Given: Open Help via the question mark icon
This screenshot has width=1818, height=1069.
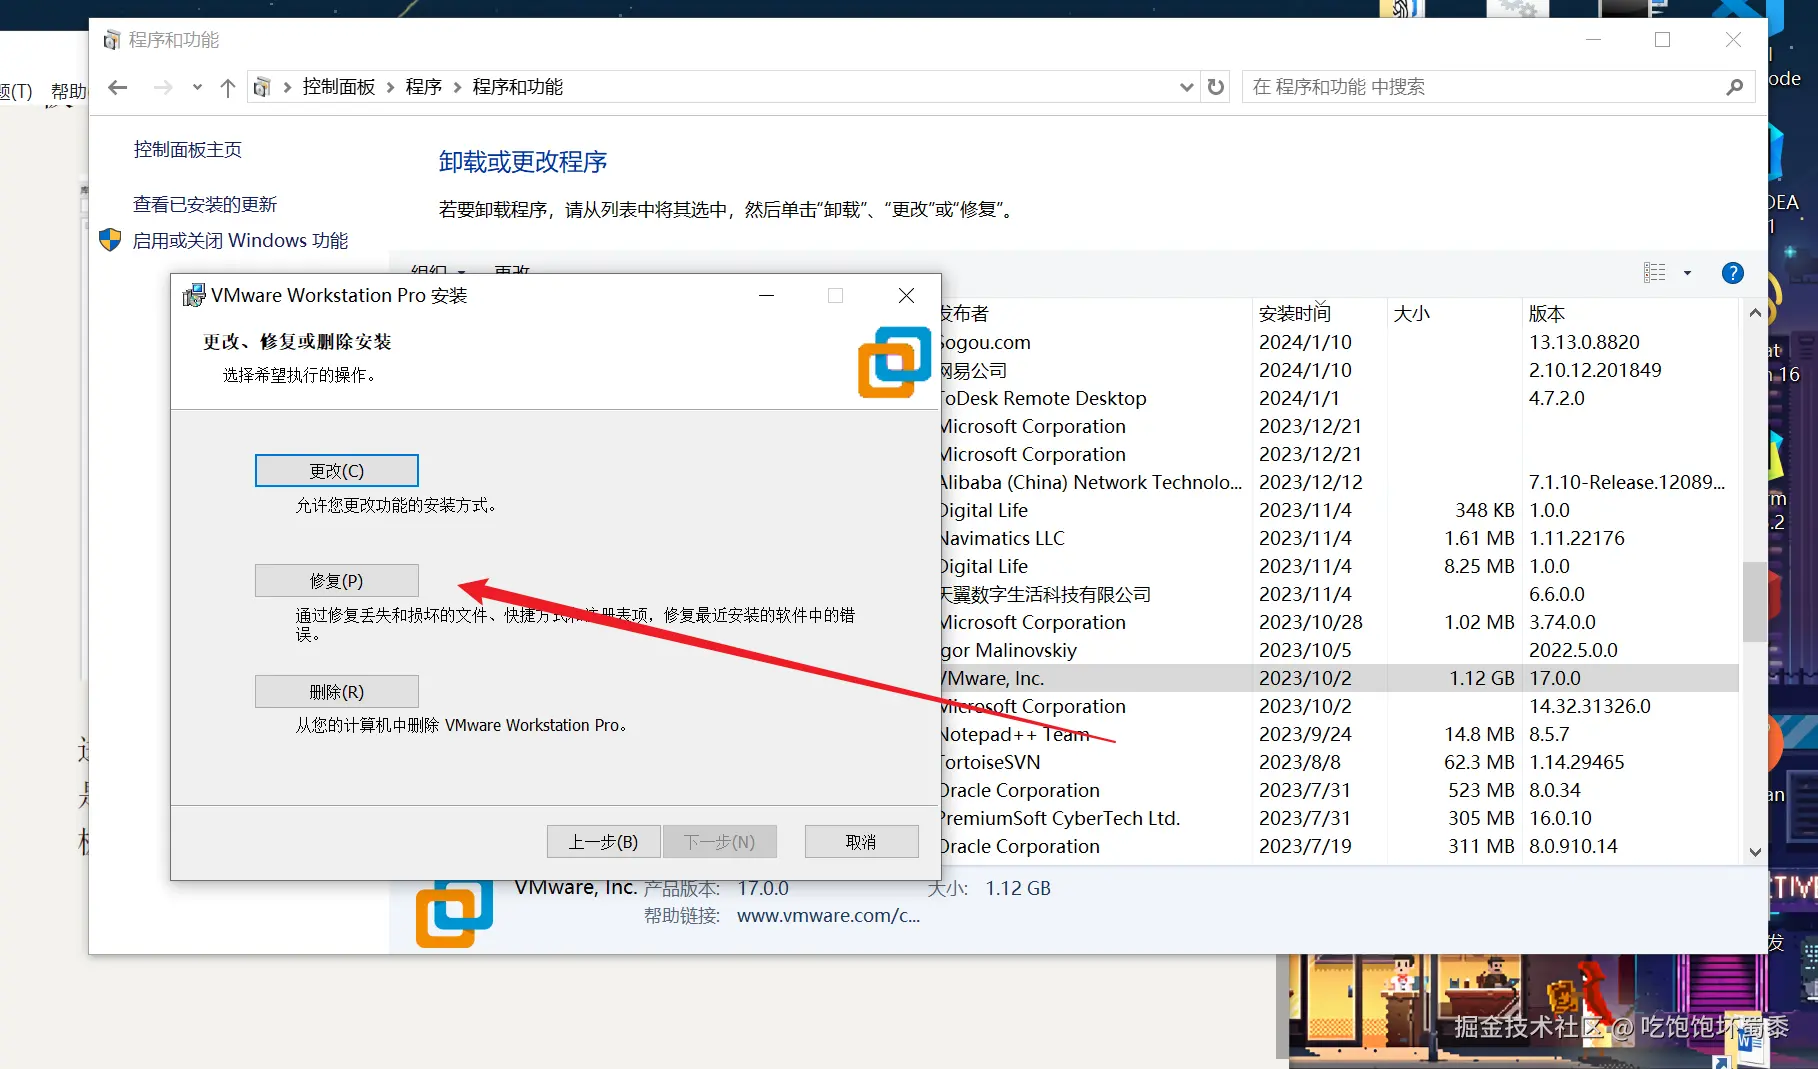Looking at the screenshot, I should pos(1732,272).
